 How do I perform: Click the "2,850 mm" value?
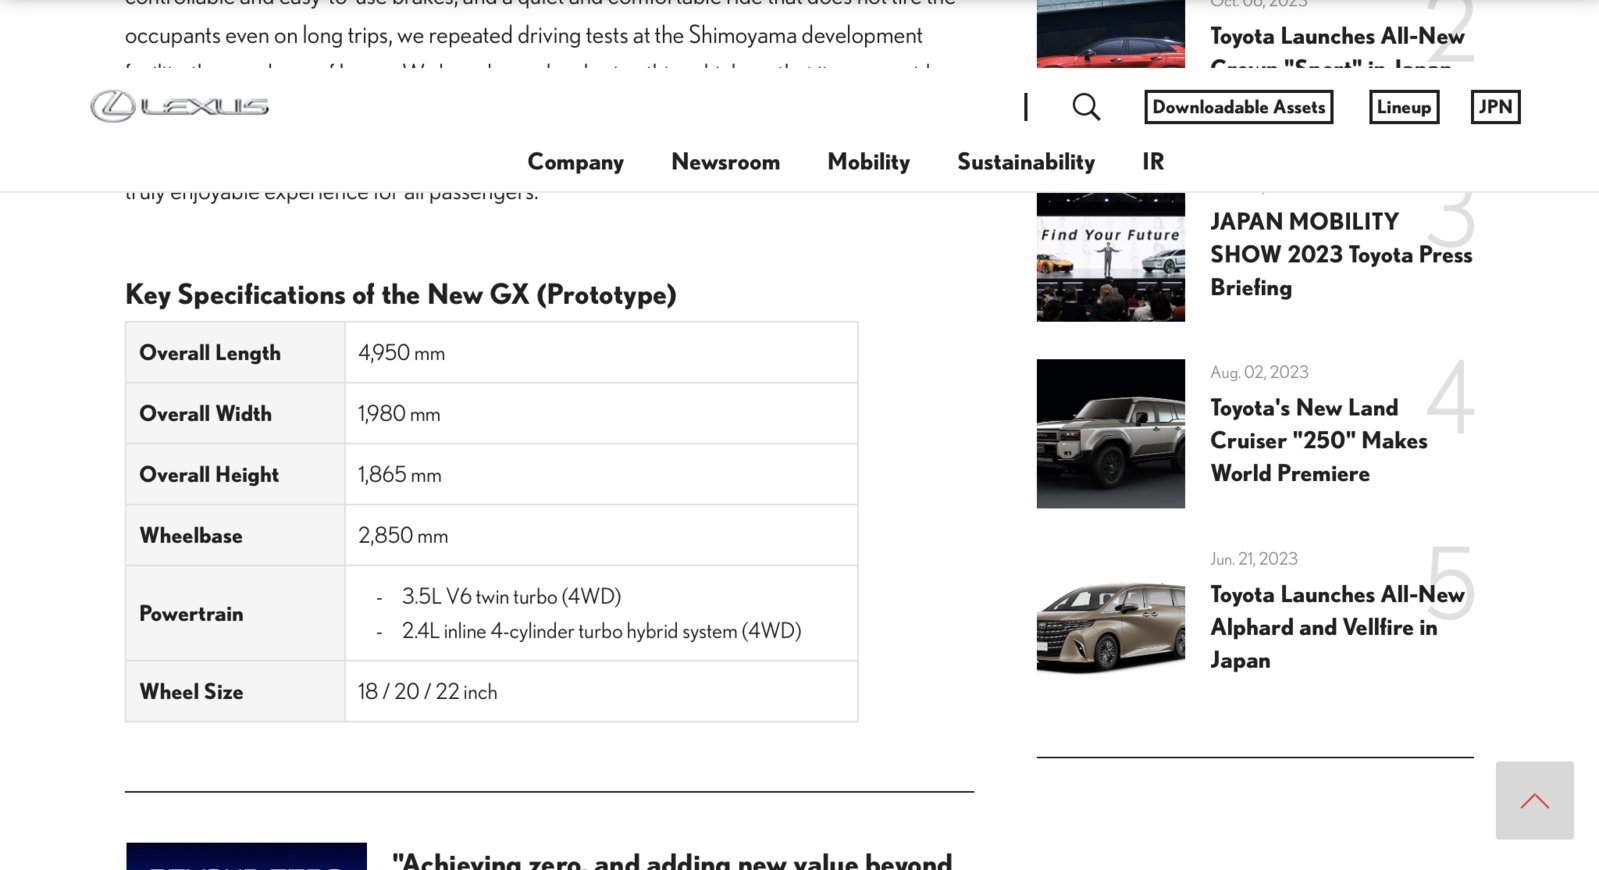click(403, 536)
